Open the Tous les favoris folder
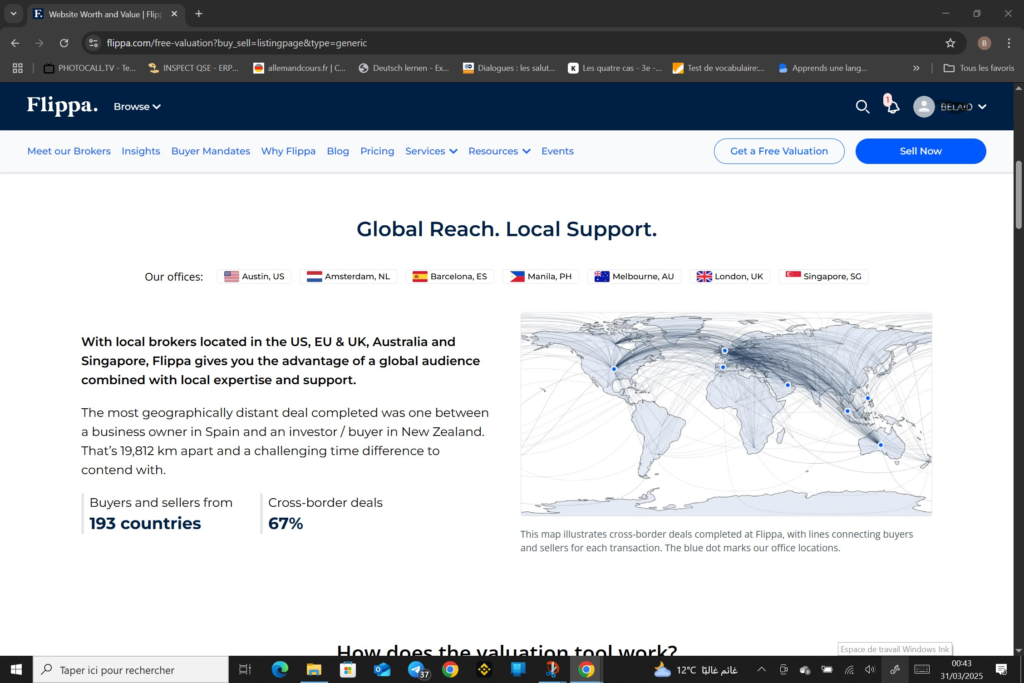The width and height of the screenshot is (1024, 683). tap(979, 68)
